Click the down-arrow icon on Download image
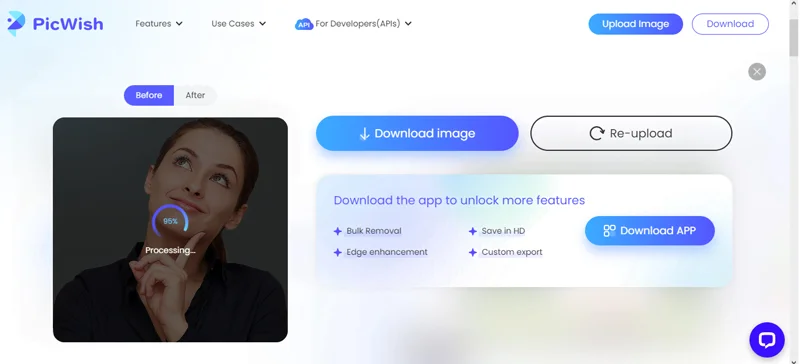This screenshot has width=800, height=364. [x=364, y=134]
